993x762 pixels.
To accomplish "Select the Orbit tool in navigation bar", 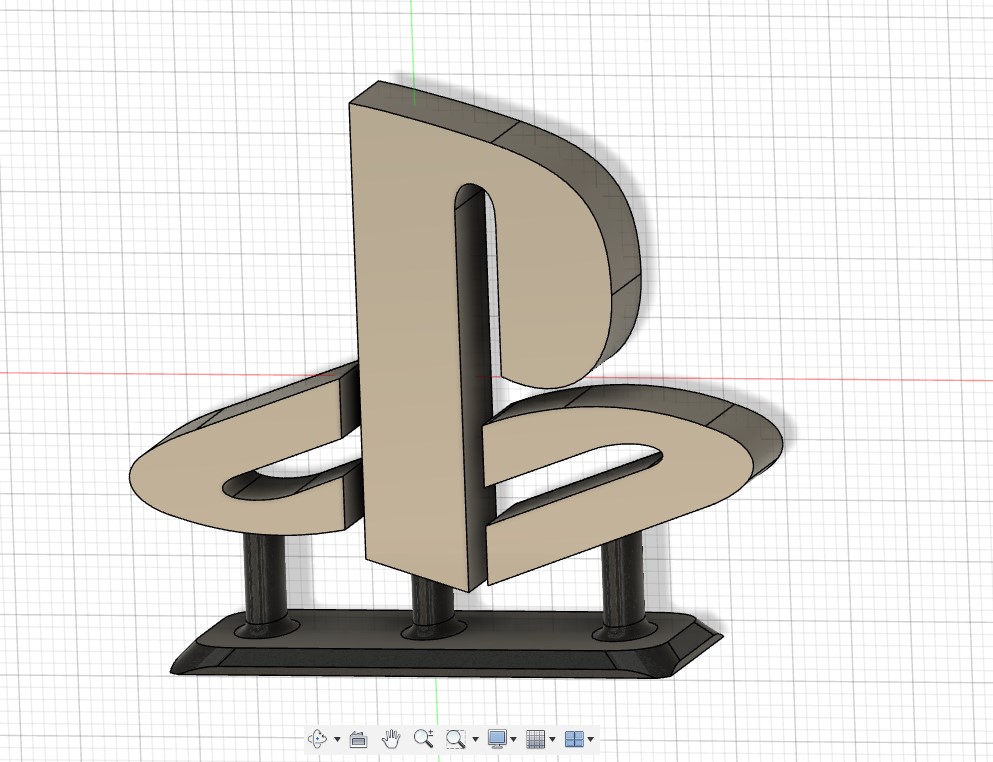I will [x=317, y=739].
